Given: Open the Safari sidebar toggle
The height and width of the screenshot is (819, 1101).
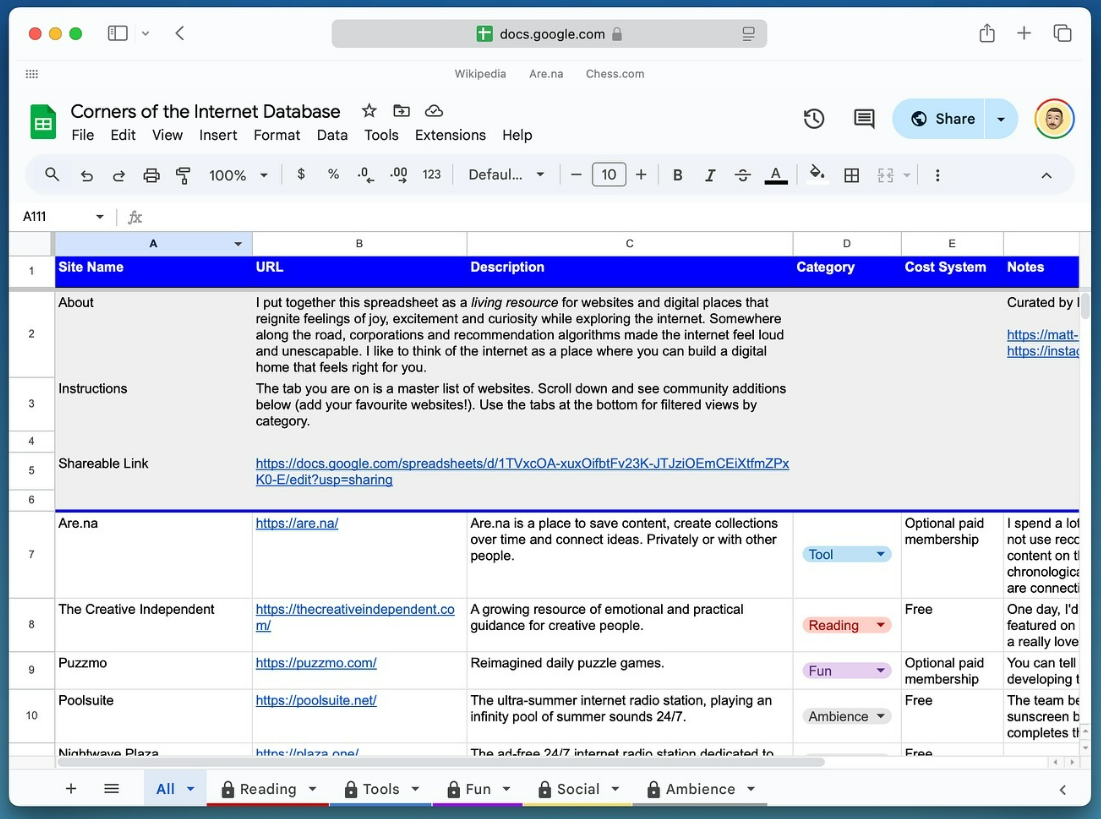Looking at the screenshot, I should (117, 33).
